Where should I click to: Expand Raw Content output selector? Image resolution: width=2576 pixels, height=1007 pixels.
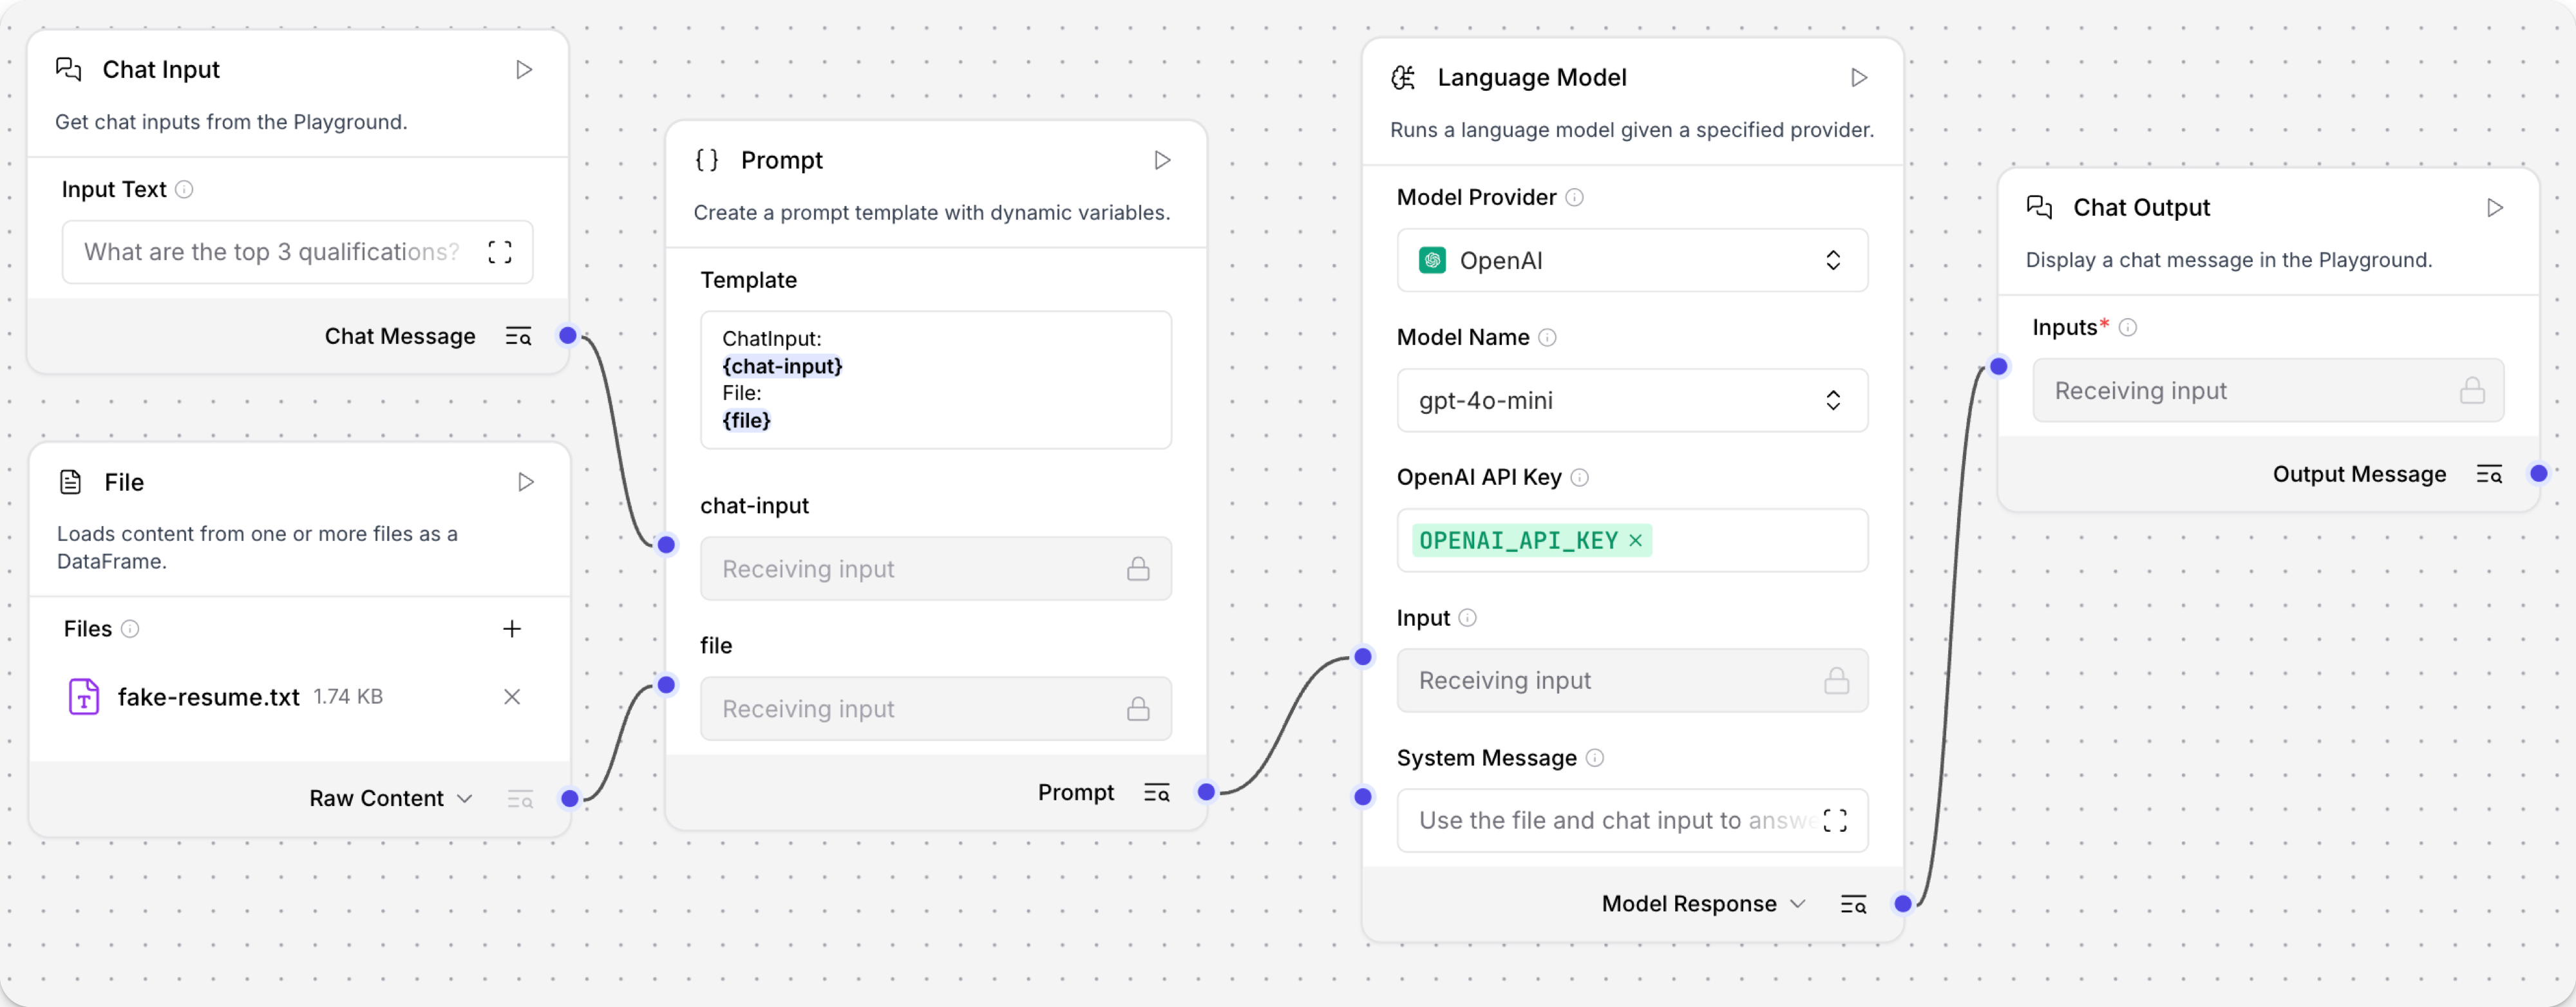pyautogui.click(x=464, y=799)
